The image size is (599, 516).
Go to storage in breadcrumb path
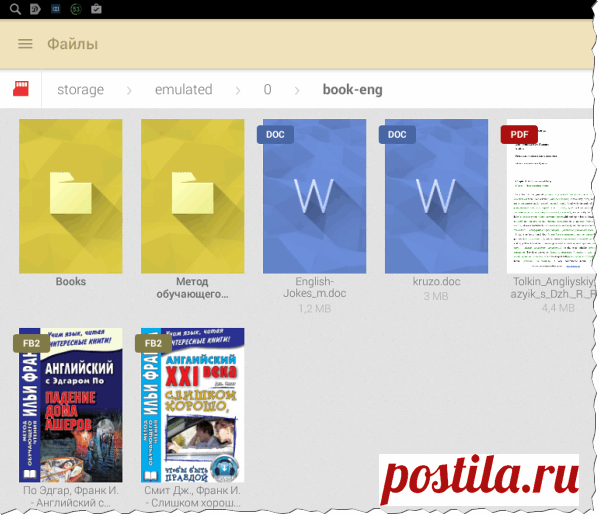(x=81, y=89)
